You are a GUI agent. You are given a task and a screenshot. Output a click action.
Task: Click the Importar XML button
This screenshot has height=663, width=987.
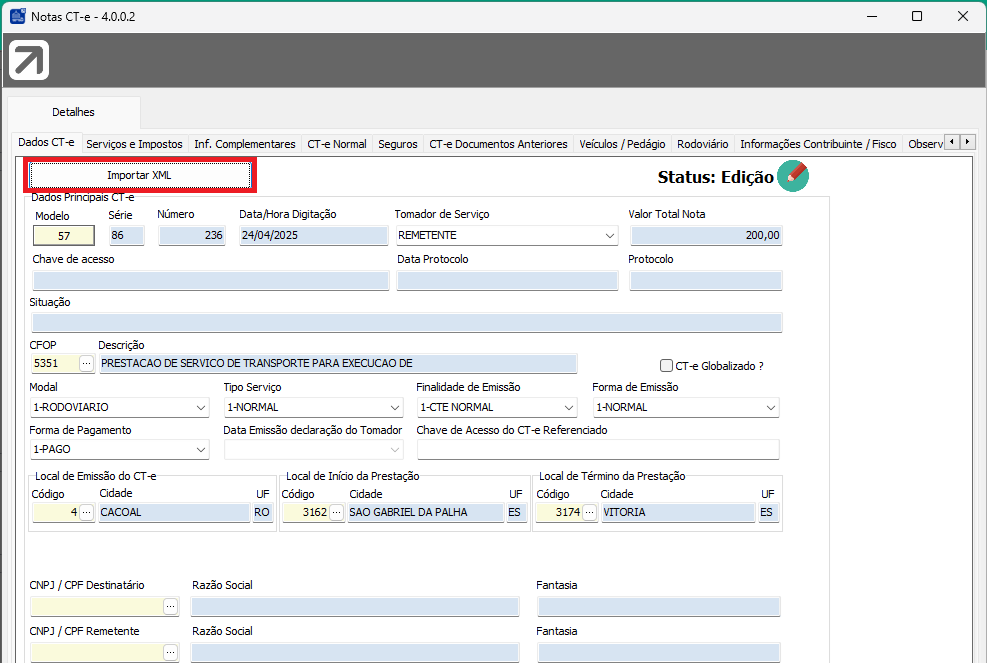click(x=140, y=175)
